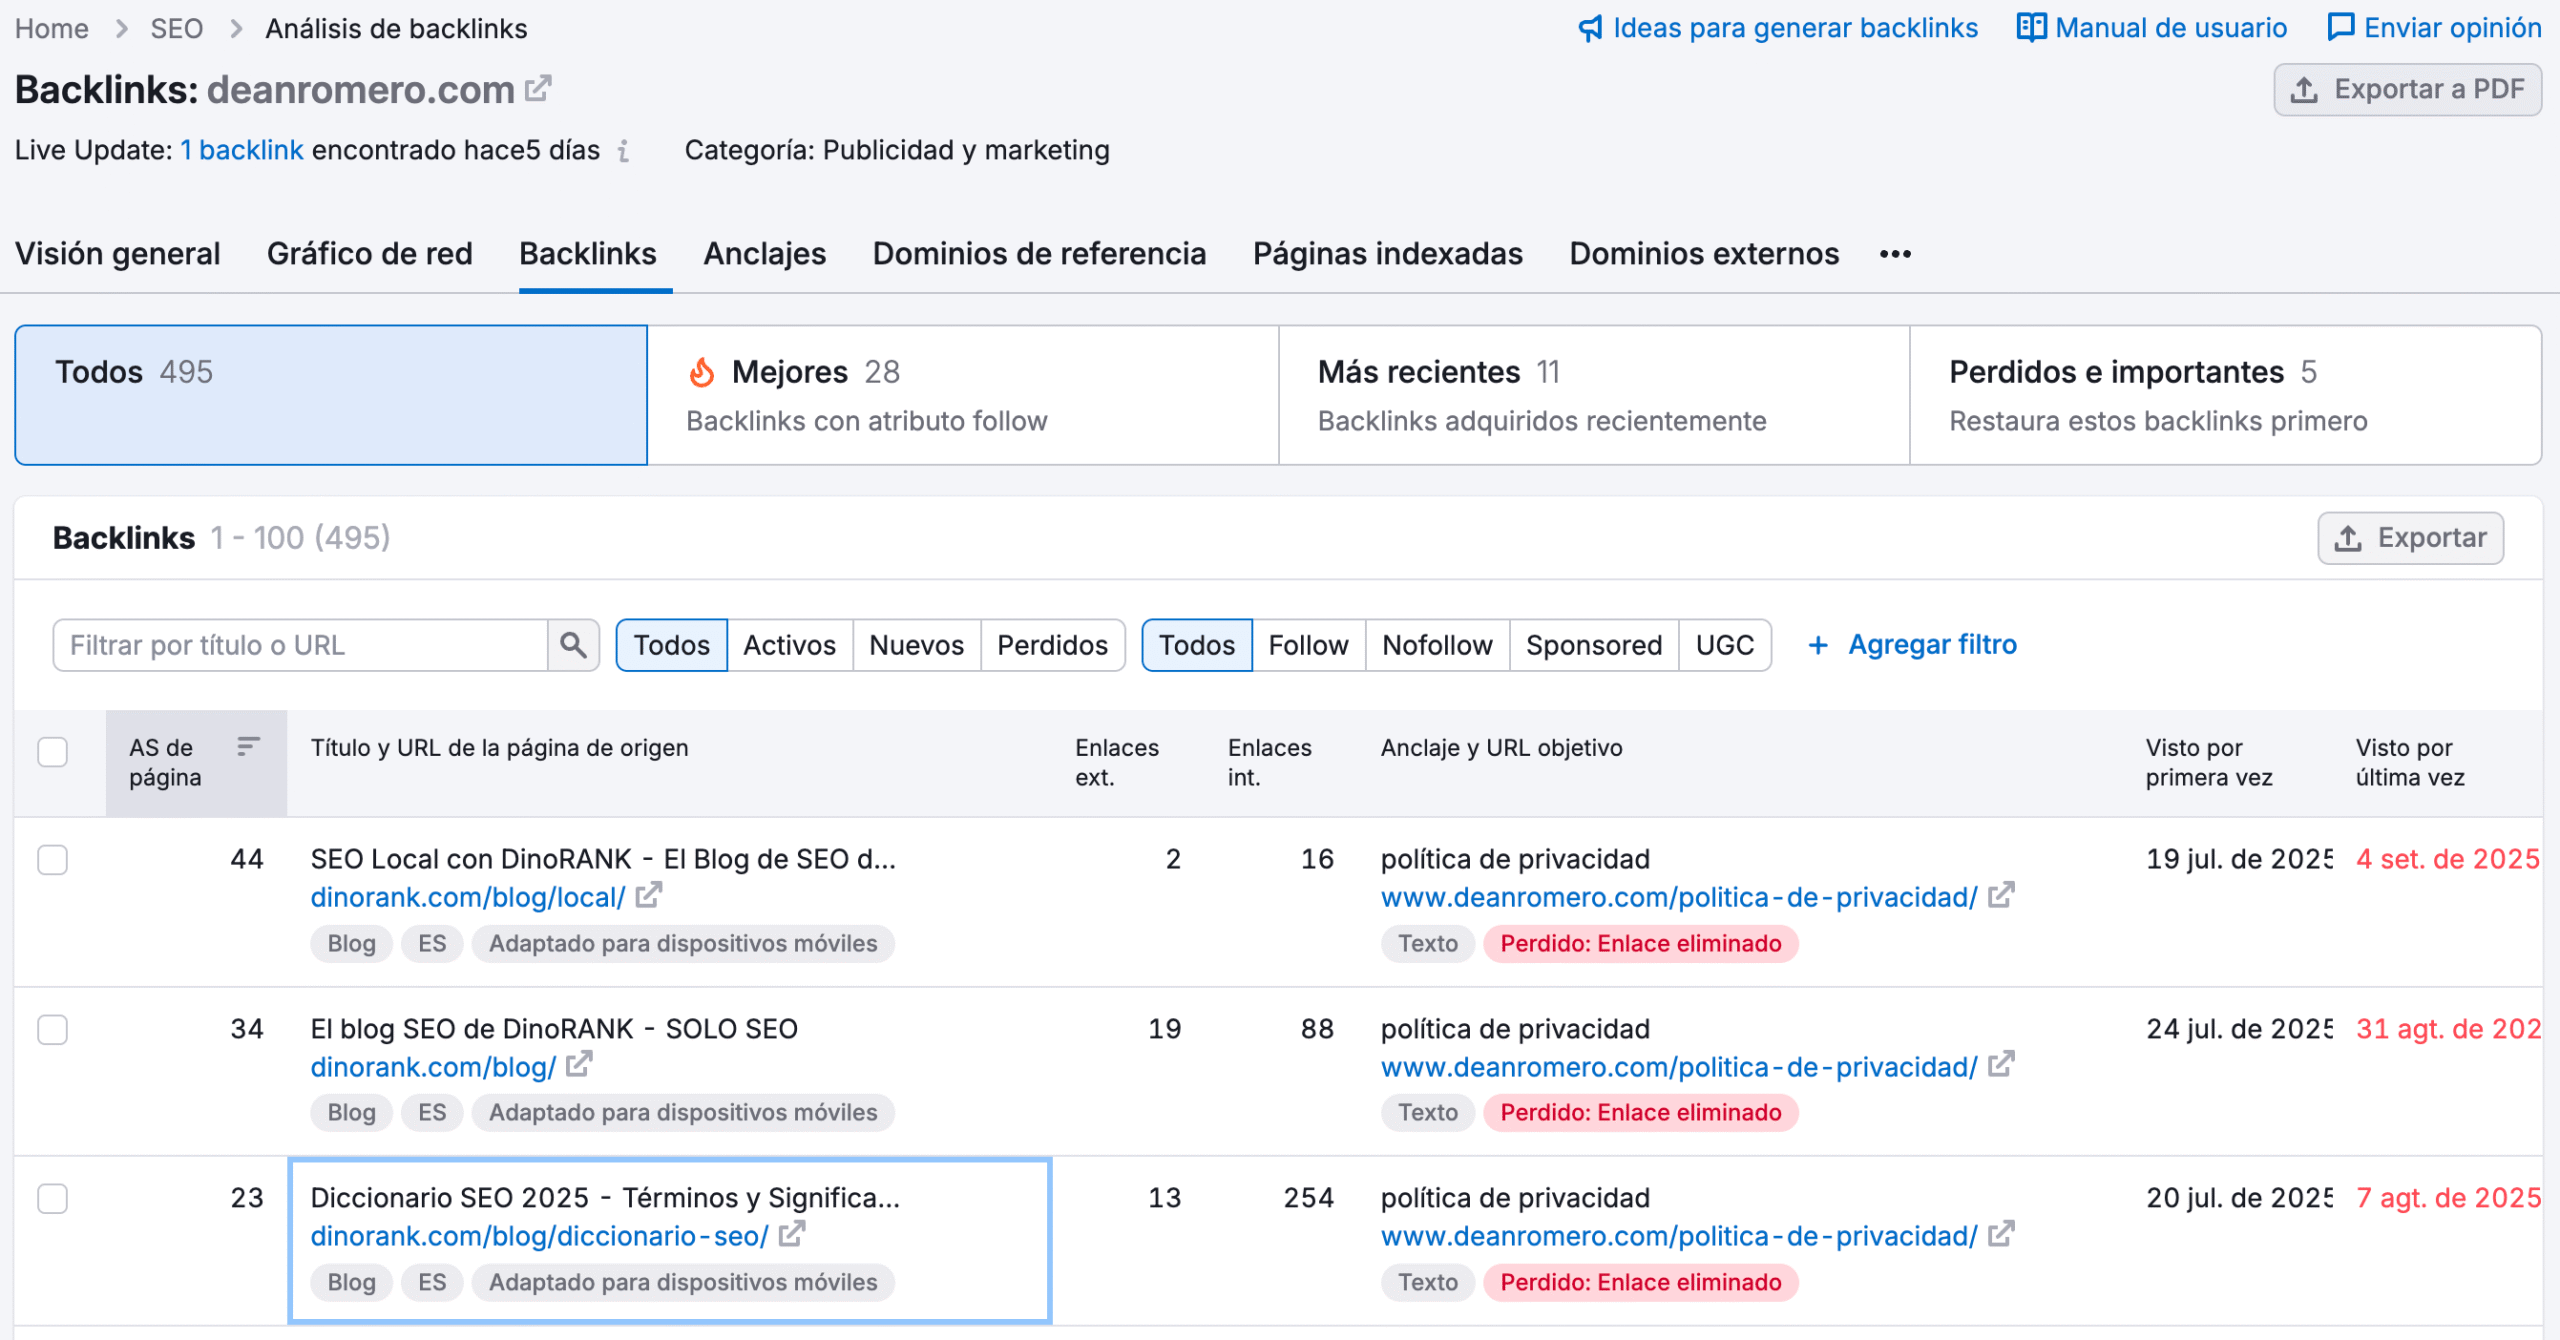Focus the Filtrar por título o URL field
This screenshot has width=2560, height=1340.
[300, 645]
